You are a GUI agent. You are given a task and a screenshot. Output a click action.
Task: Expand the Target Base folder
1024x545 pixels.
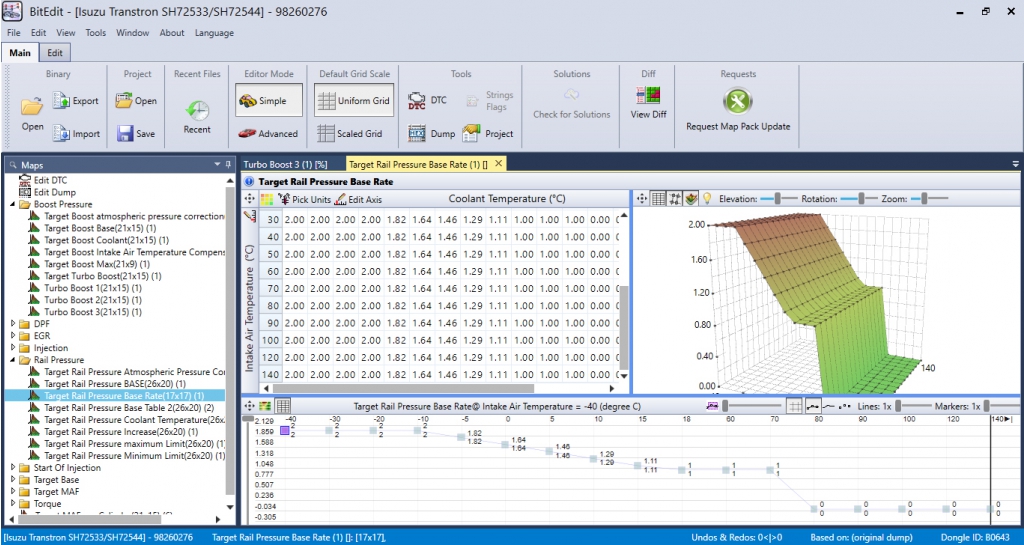tap(13, 480)
